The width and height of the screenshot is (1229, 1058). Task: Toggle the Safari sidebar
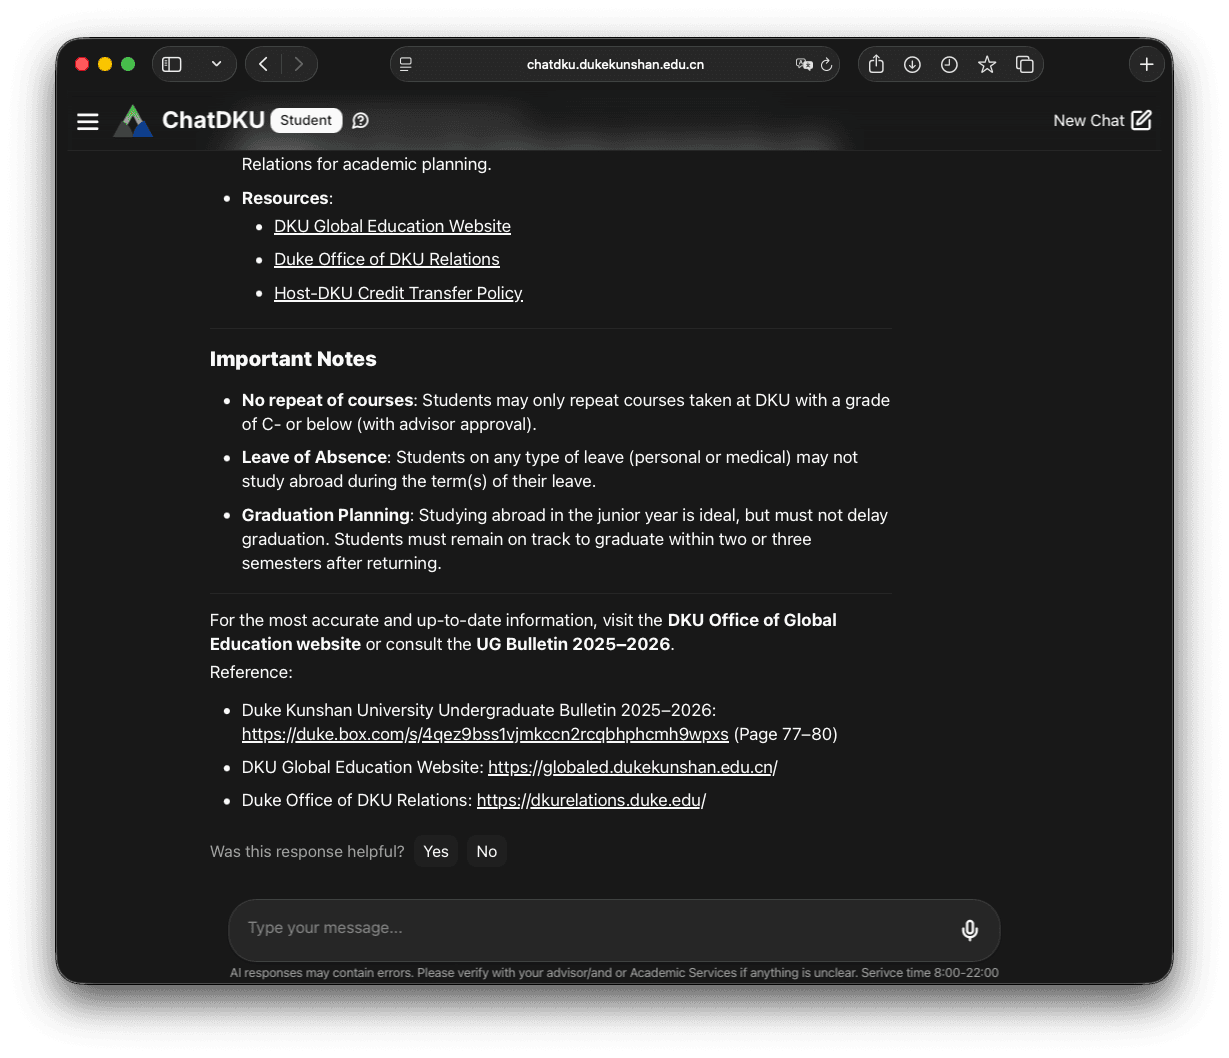tap(171, 63)
